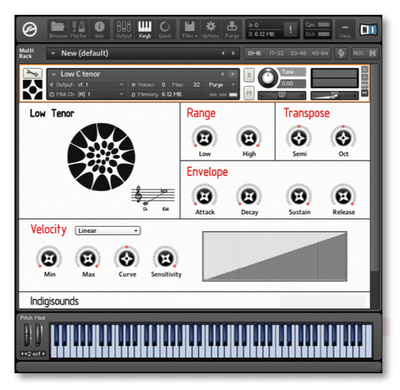Open the Quick load icon
This screenshot has width=400, height=390.
click(x=165, y=30)
